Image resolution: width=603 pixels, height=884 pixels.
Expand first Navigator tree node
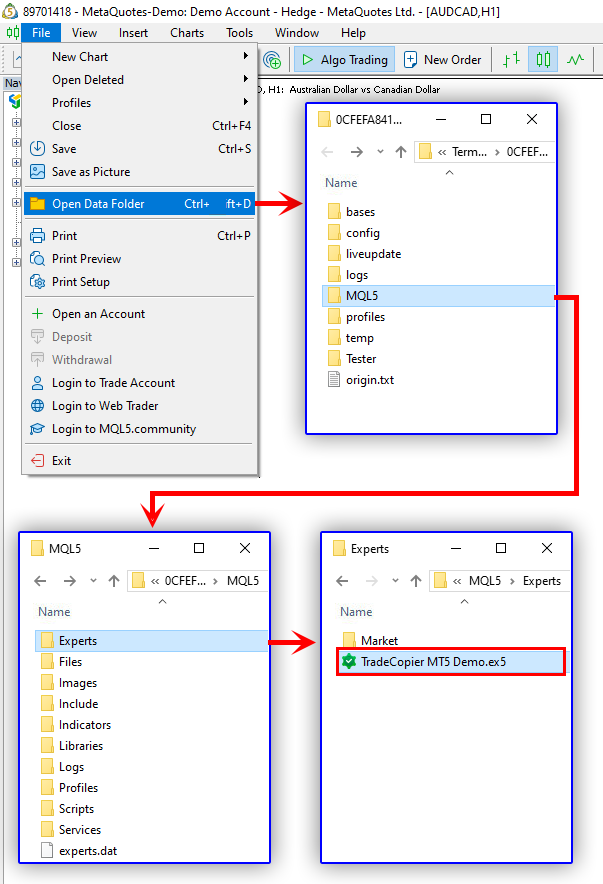point(16,122)
